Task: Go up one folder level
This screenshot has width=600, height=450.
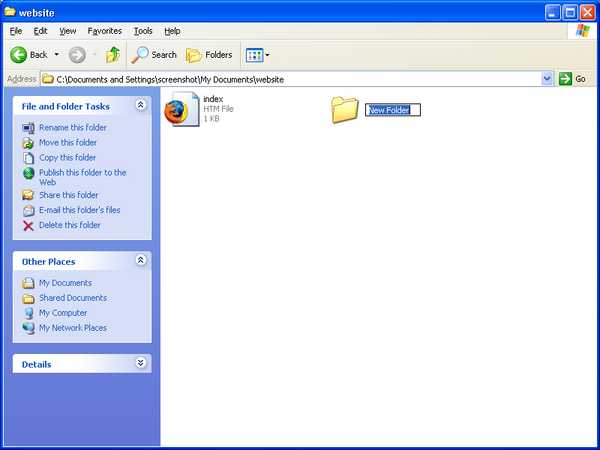Action: click(x=112, y=55)
